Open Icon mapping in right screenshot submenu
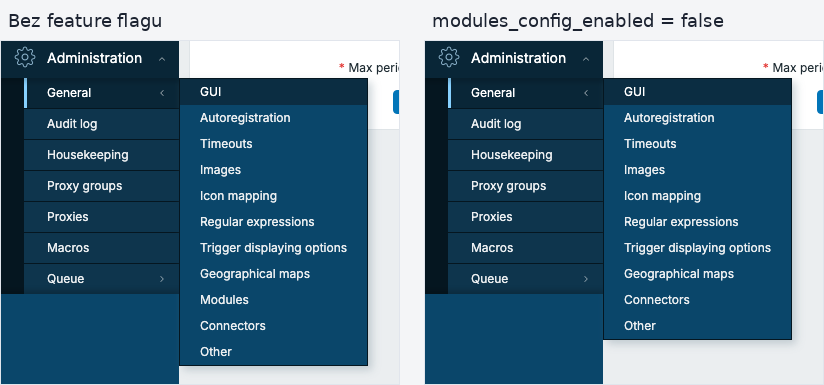The image size is (824, 385). point(697,196)
